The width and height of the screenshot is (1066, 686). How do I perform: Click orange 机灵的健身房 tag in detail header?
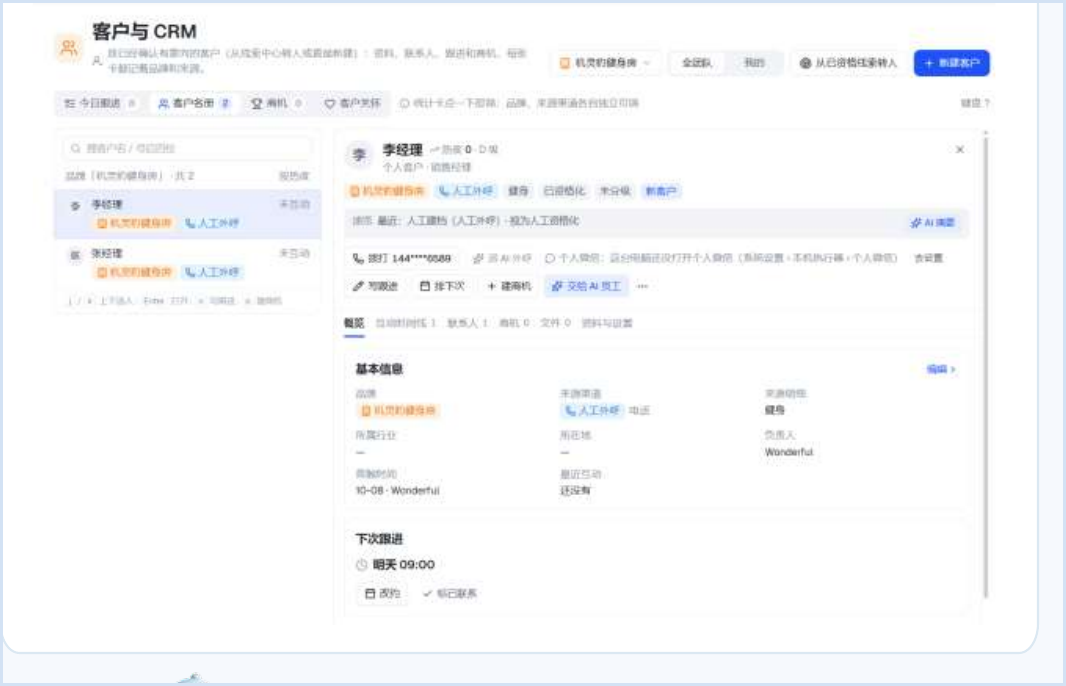[387, 191]
